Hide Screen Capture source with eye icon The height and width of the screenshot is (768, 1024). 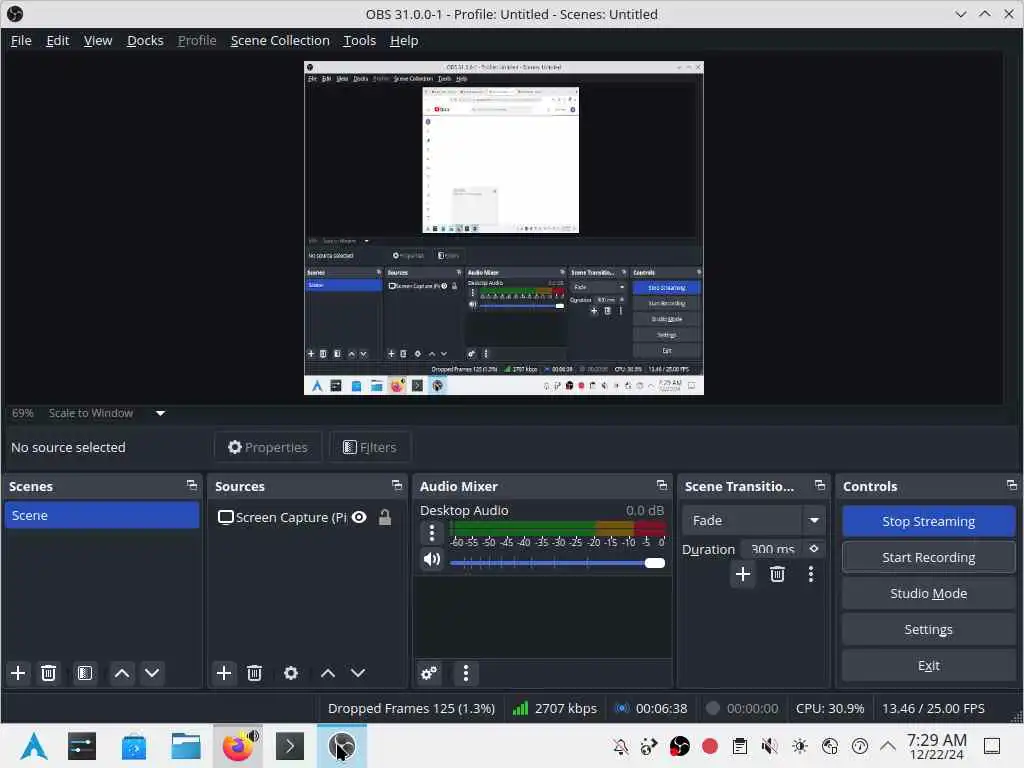(x=359, y=517)
